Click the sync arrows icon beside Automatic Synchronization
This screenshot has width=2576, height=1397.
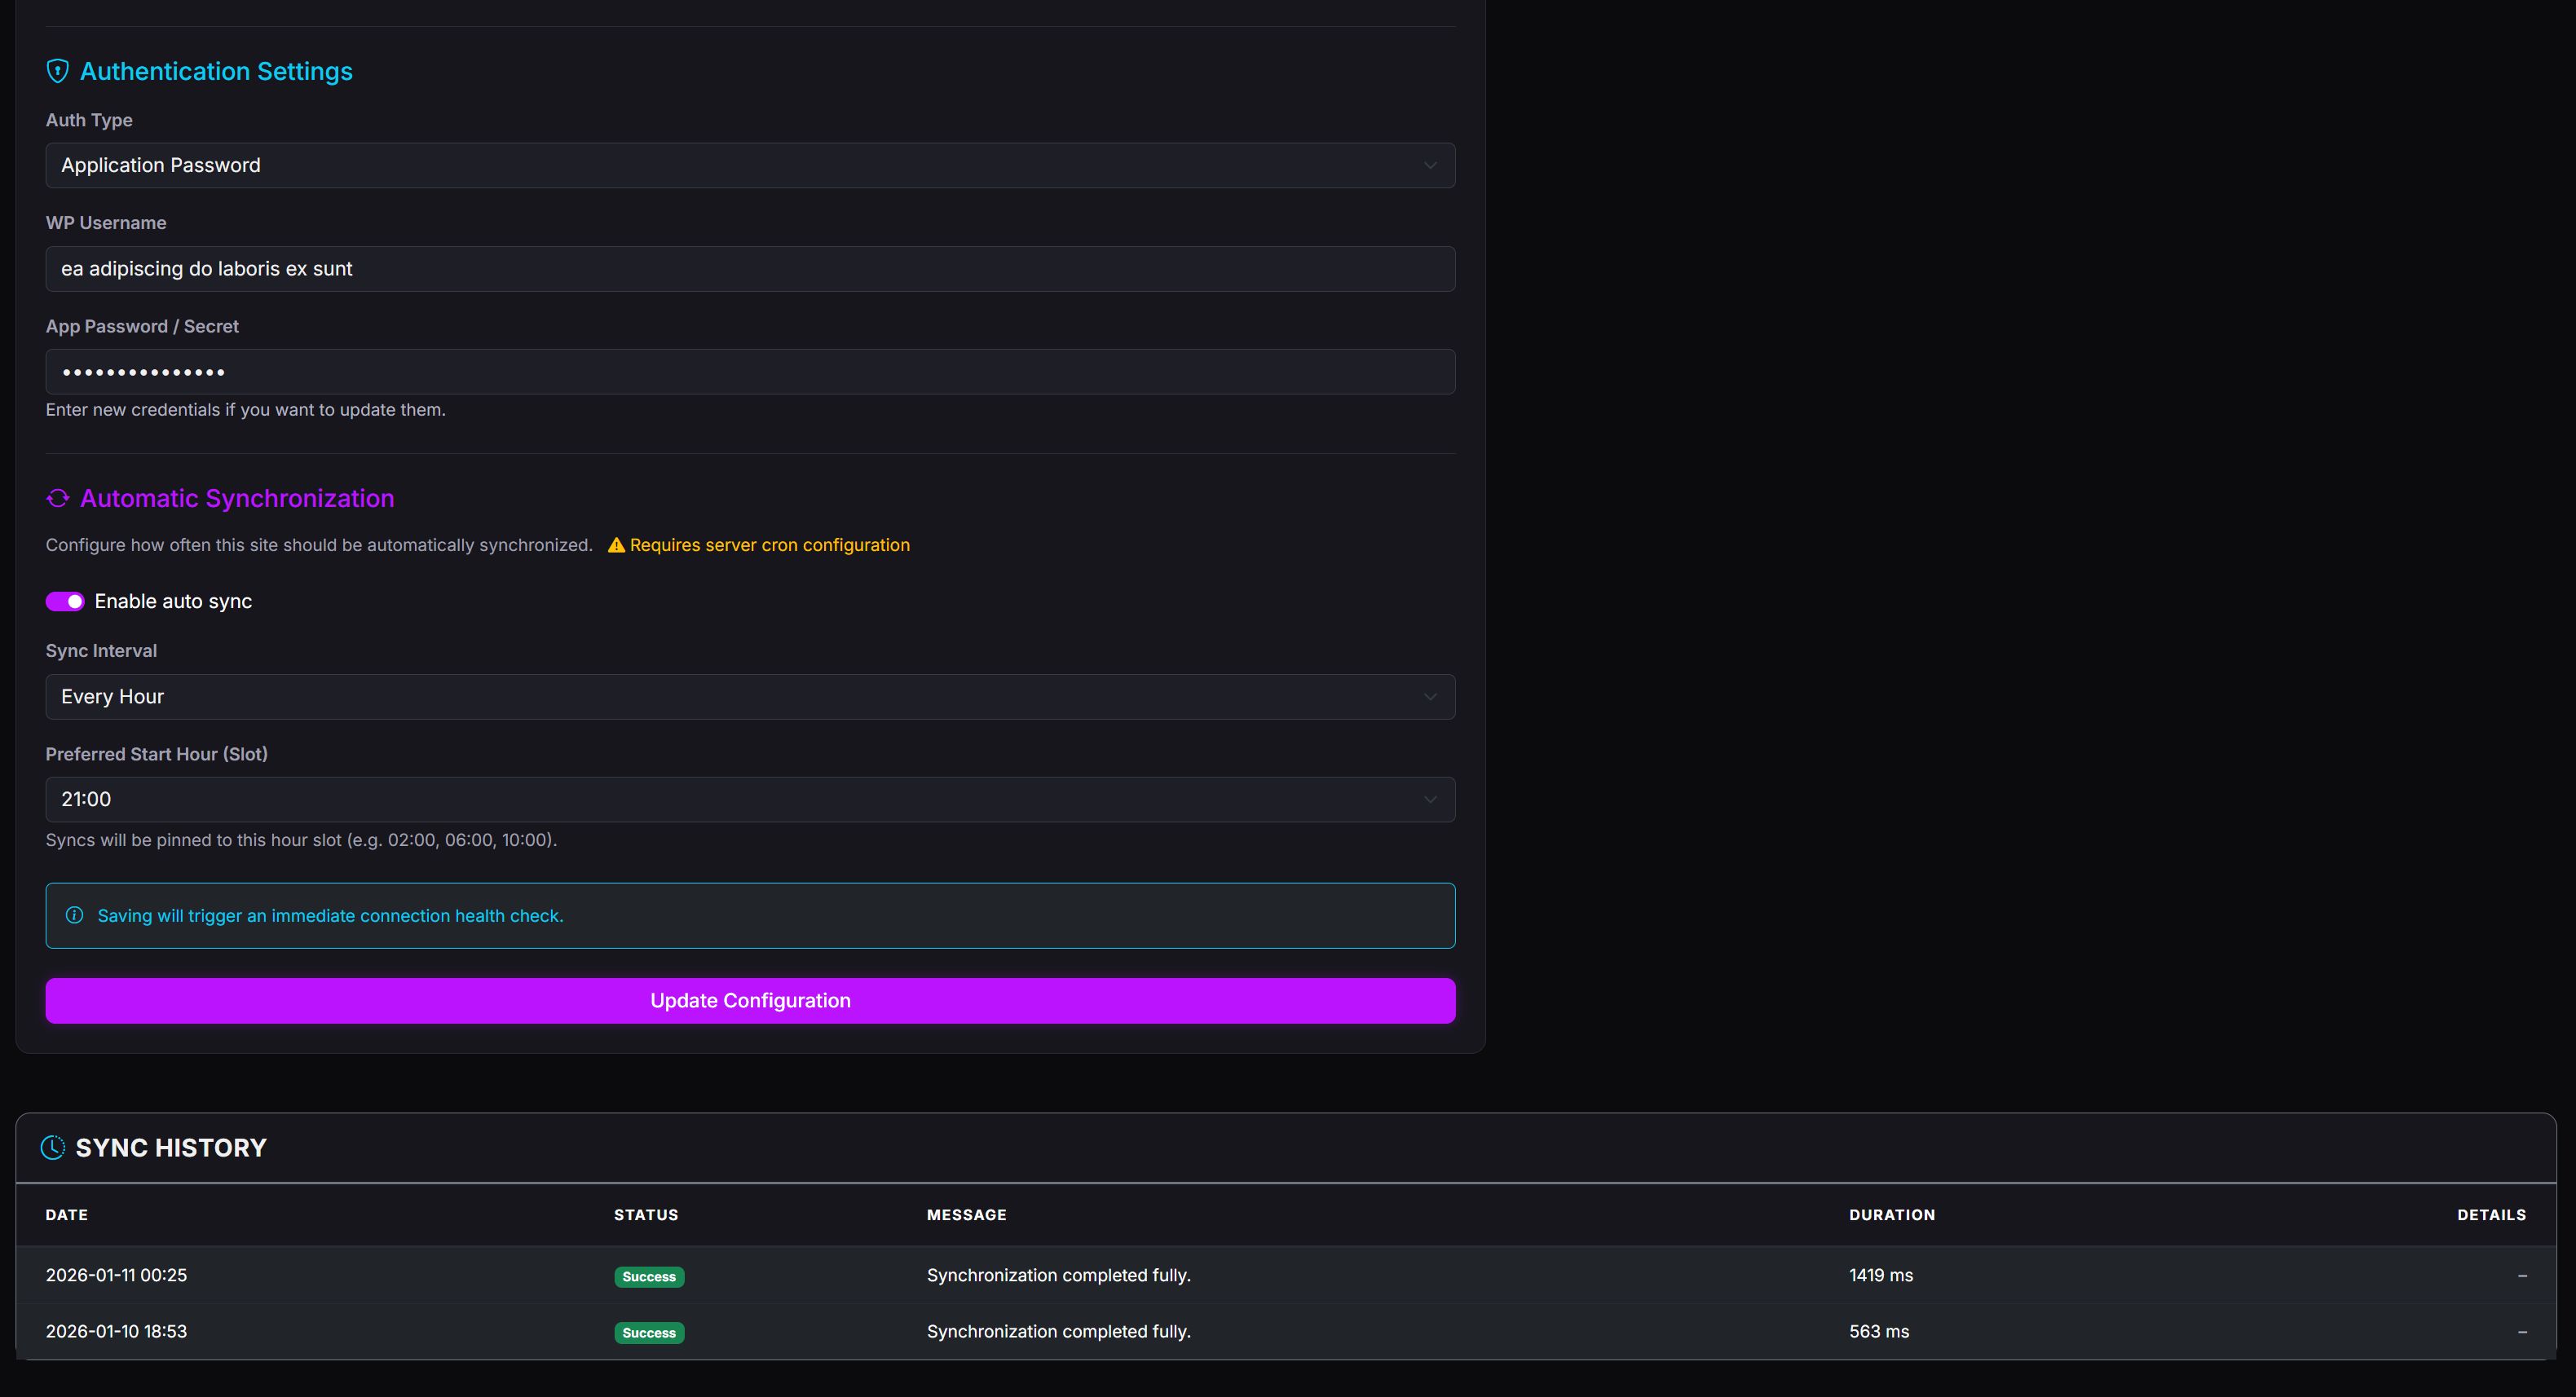click(57, 498)
